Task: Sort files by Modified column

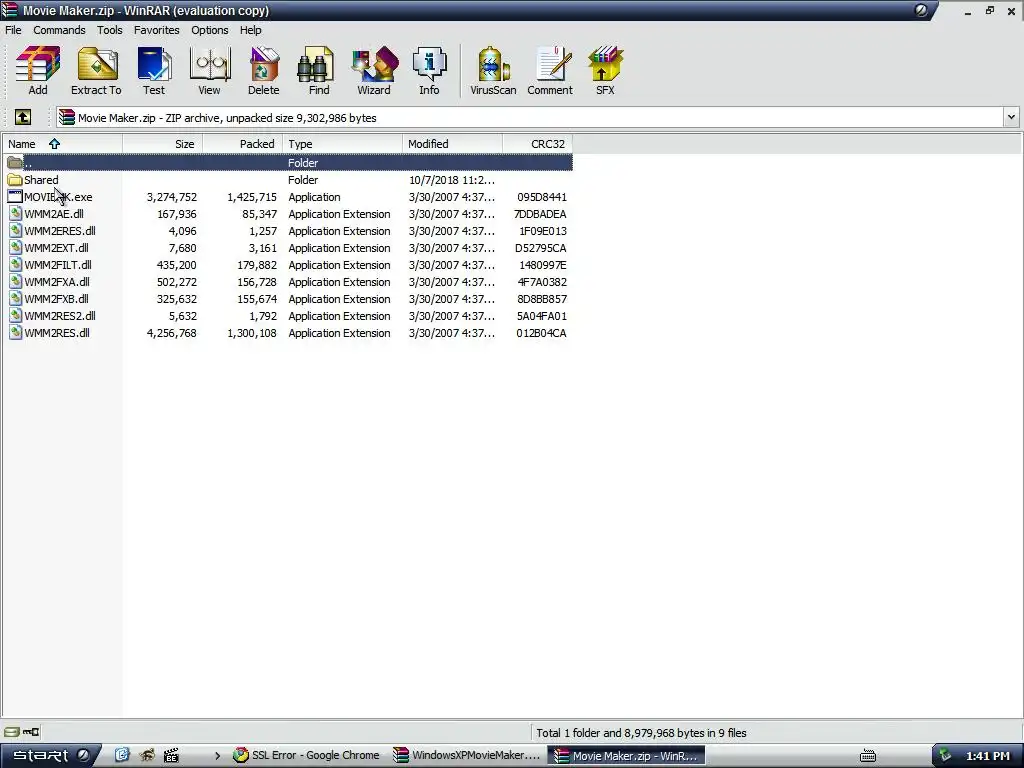Action: coord(453,144)
